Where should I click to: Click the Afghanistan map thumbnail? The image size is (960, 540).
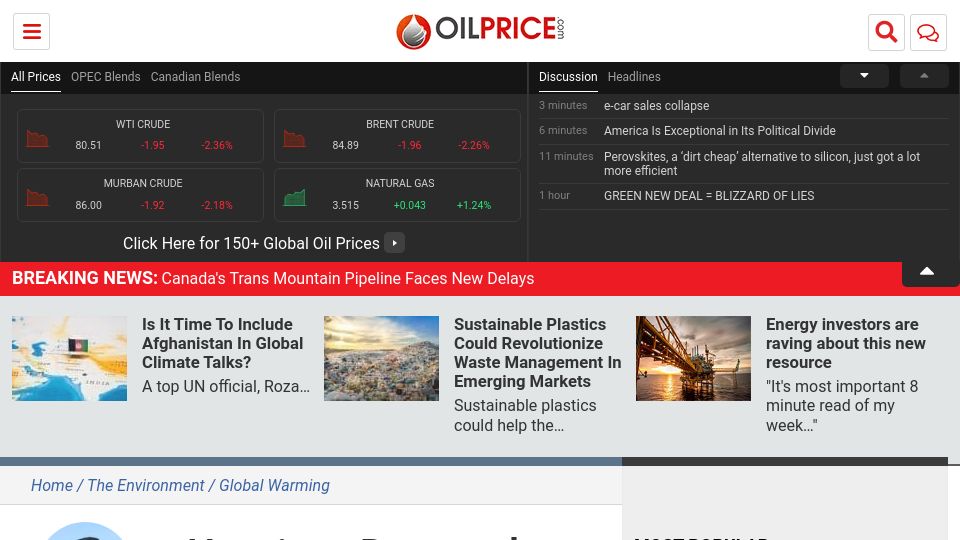pyautogui.click(x=69, y=358)
